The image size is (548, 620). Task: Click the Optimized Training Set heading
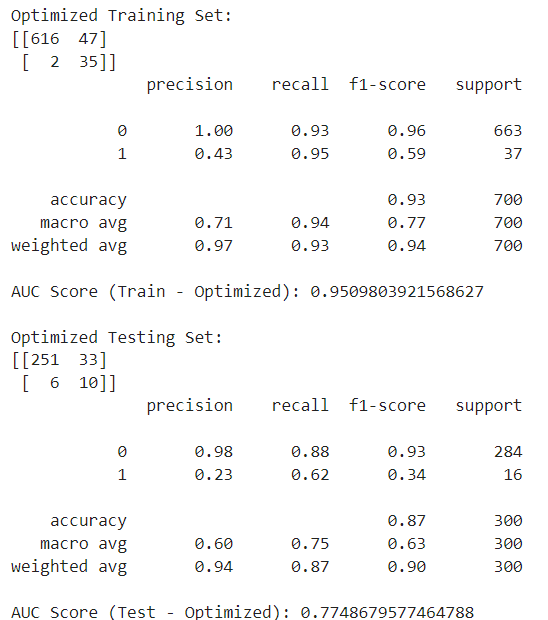click(x=121, y=16)
